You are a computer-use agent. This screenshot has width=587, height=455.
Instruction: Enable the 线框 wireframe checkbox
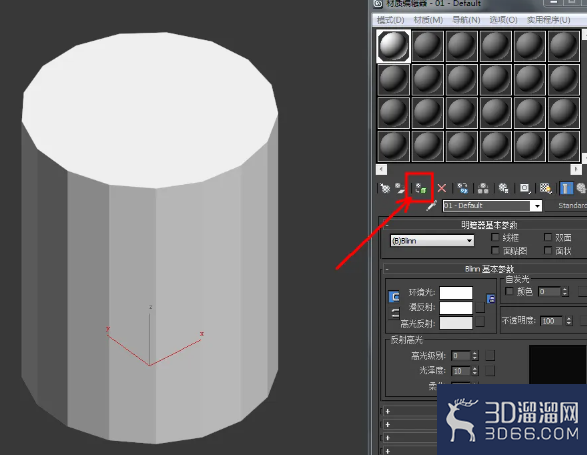point(495,237)
